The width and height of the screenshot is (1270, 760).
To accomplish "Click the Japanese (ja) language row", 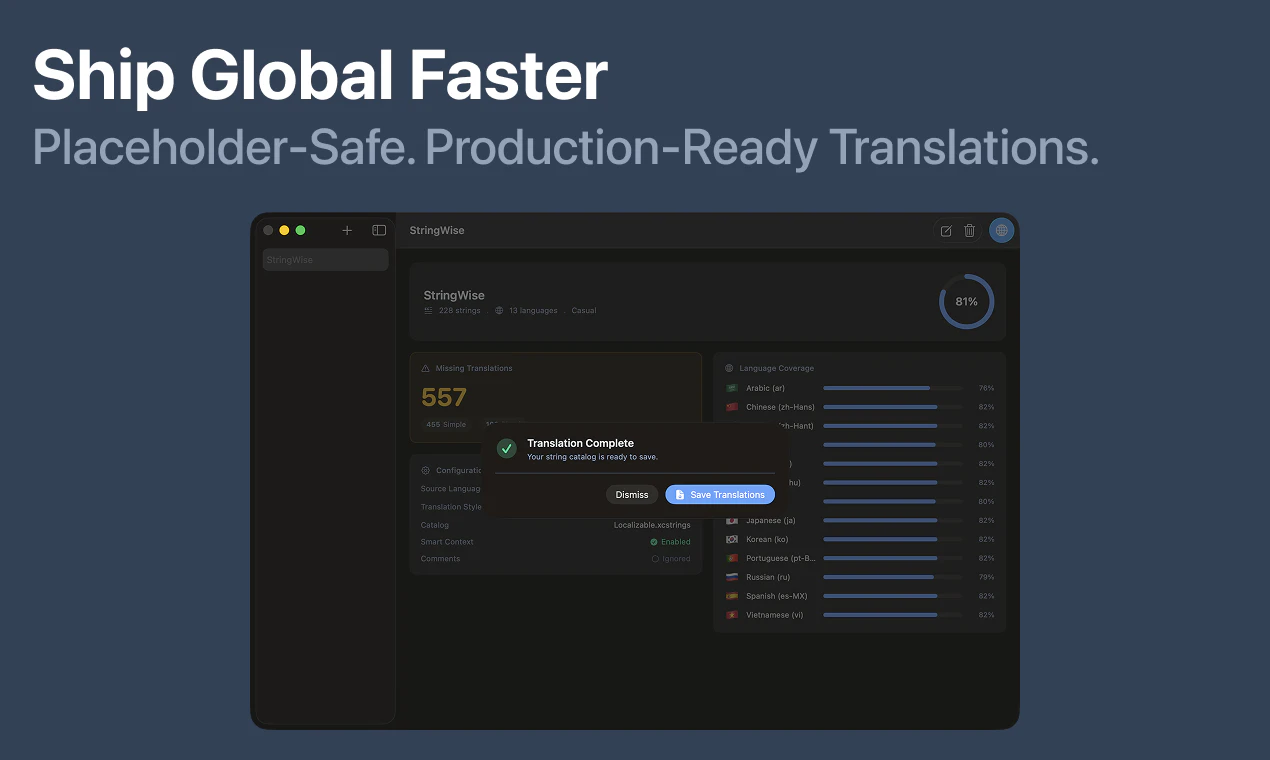I will [860, 520].
